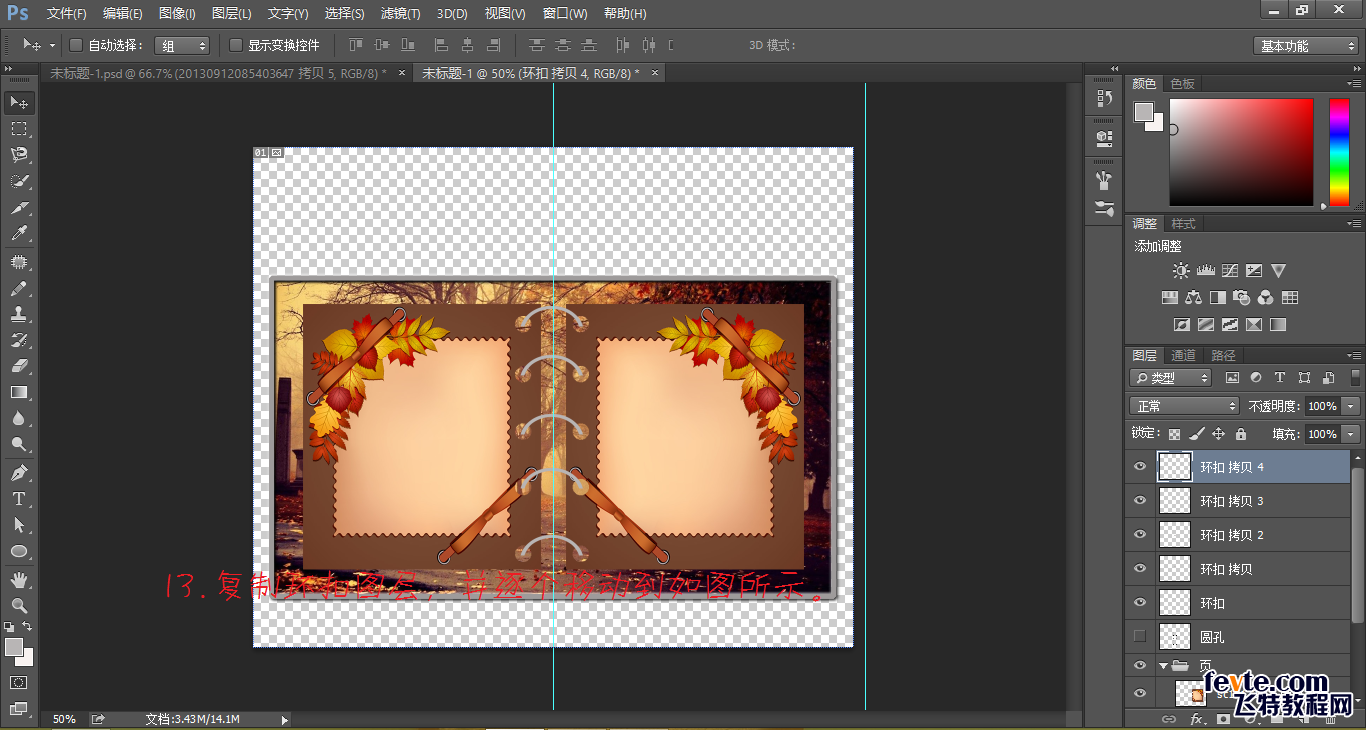Open the 帮助(H) menu
The width and height of the screenshot is (1366, 730).
[625, 13]
